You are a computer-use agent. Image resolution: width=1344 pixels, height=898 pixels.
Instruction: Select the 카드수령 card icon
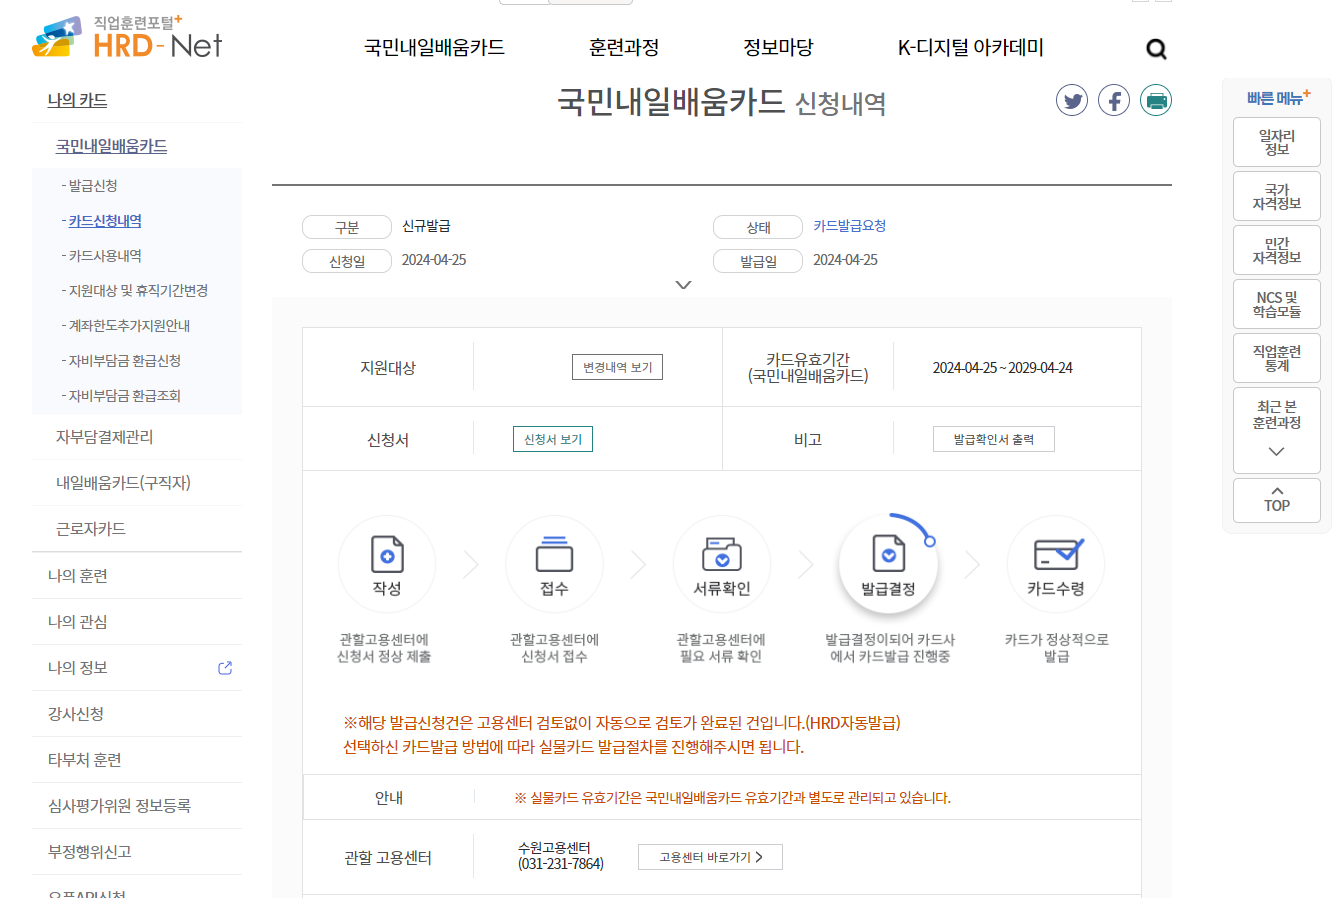[1055, 564]
